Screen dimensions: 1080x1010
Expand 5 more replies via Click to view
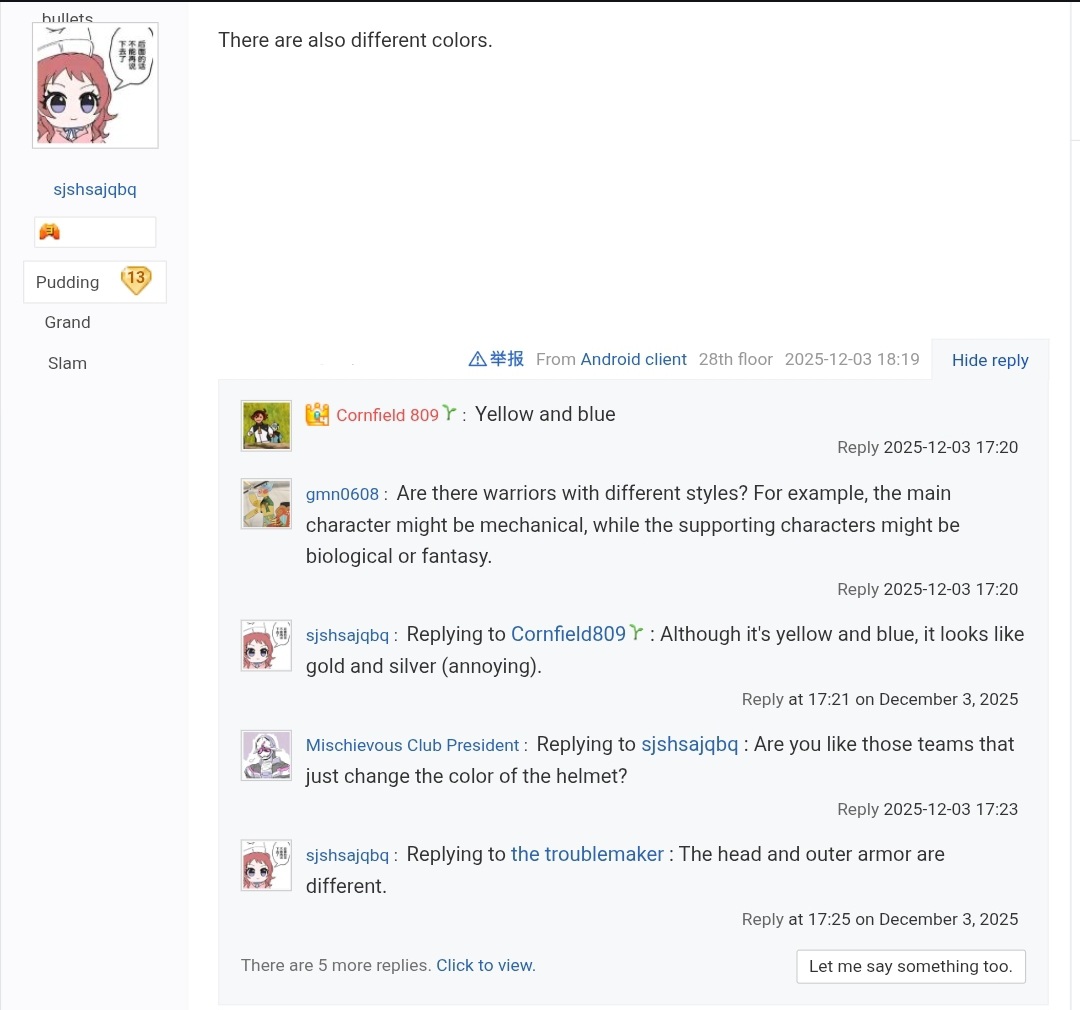pos(486,965)
